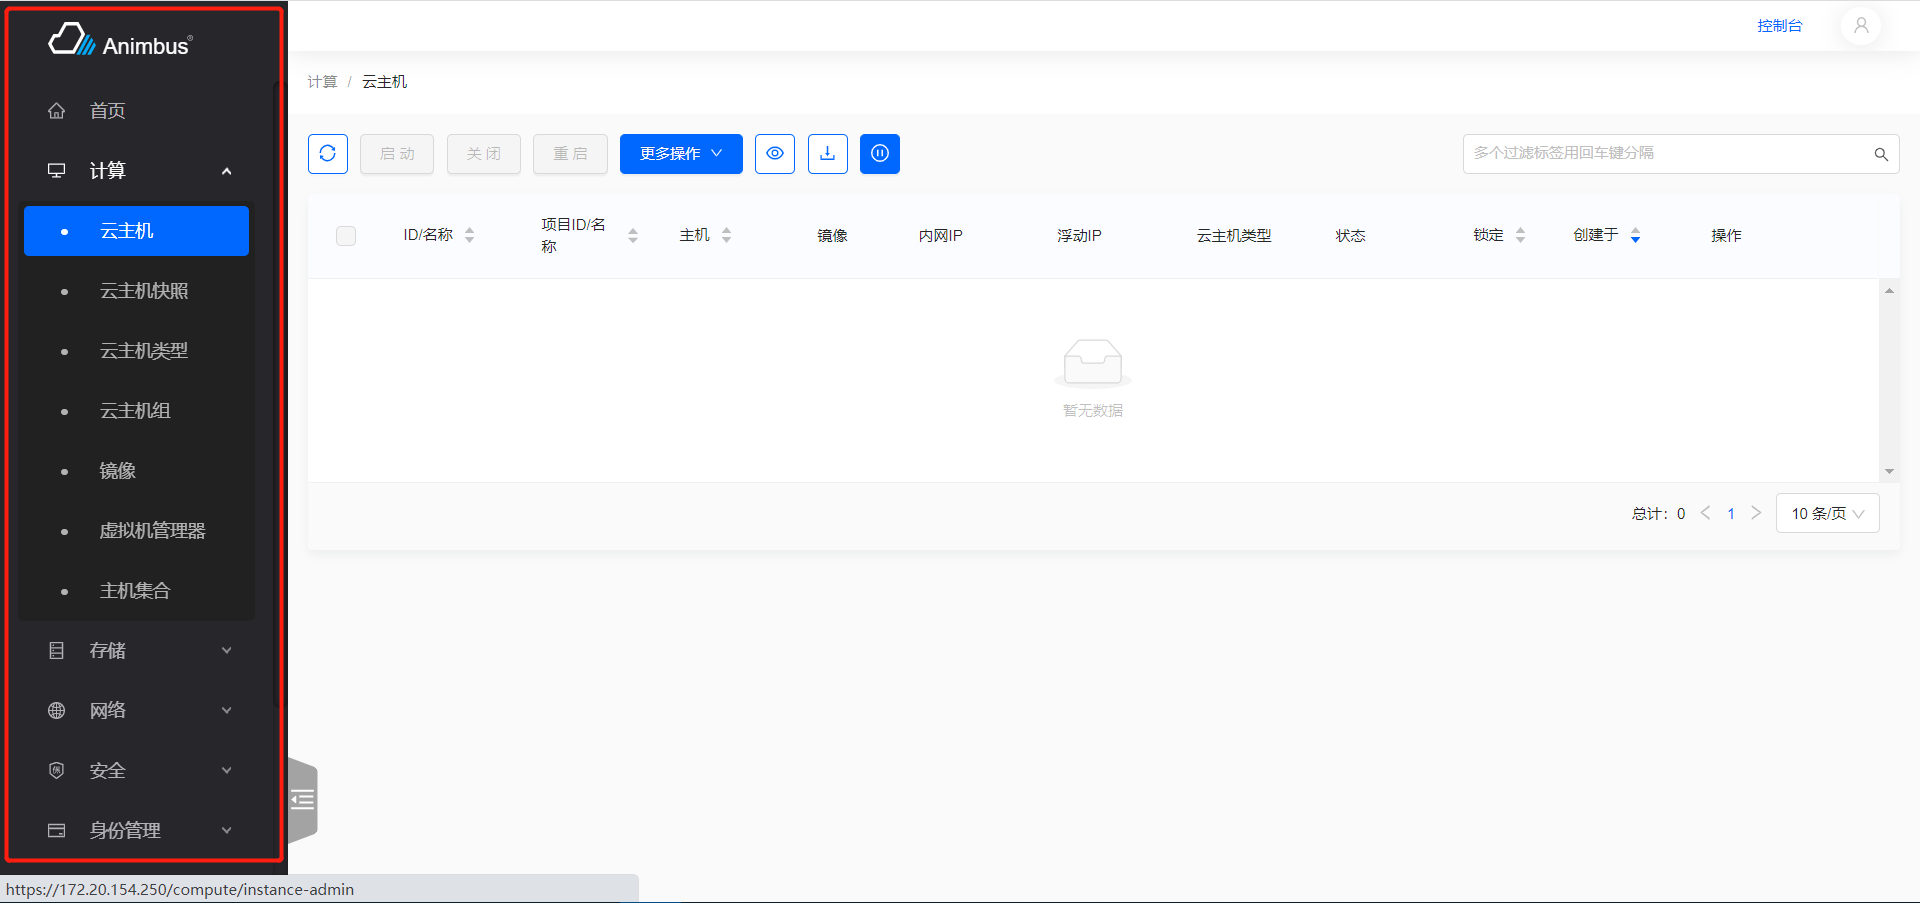Click the search magnifier icon

[x=1880, y=154]
